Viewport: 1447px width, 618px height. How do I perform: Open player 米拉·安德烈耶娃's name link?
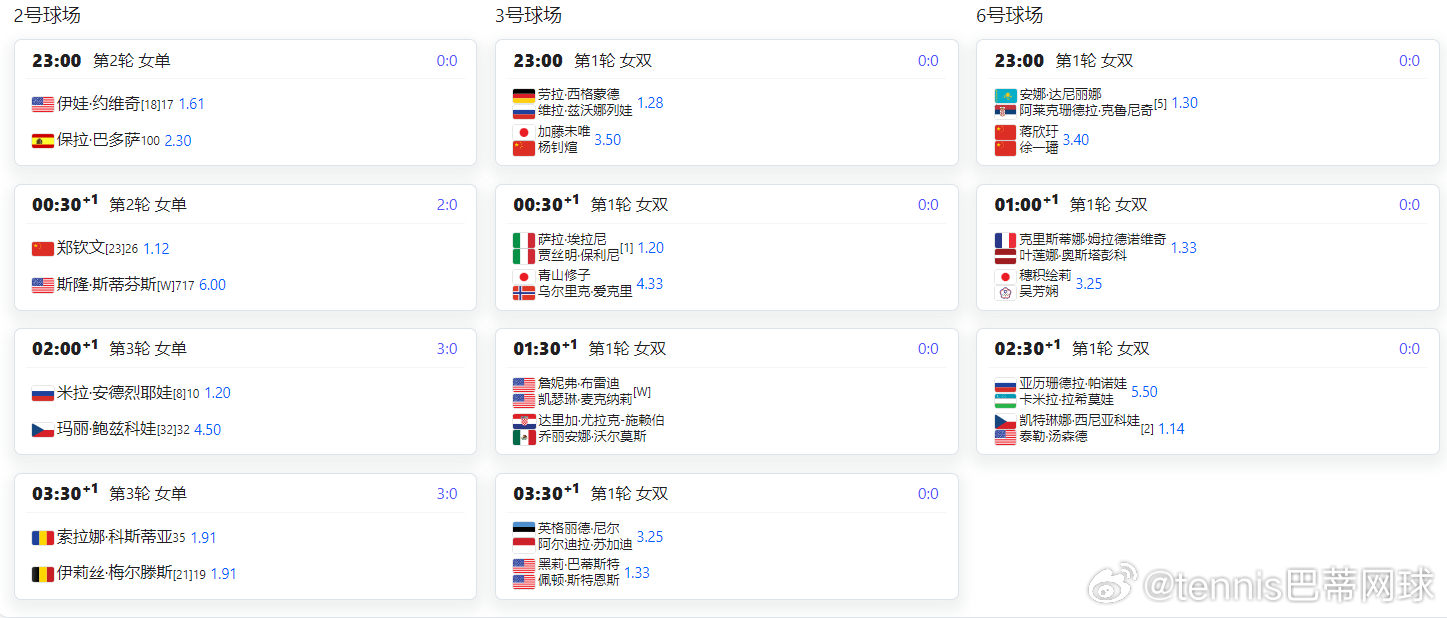[x=115, y=393]
